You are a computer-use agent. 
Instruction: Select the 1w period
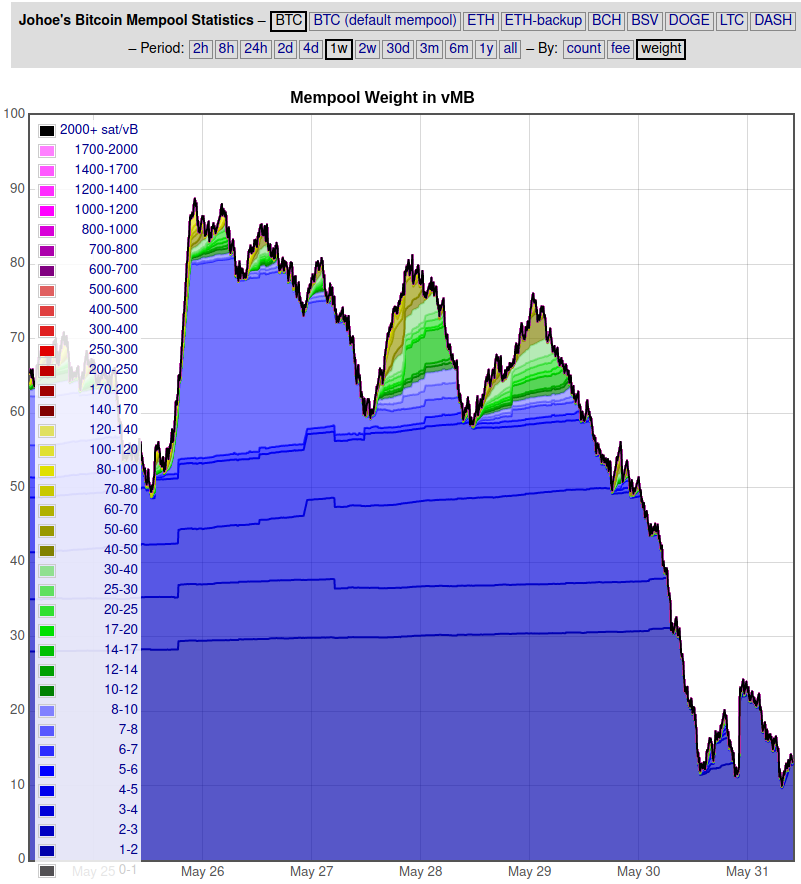pos(339,49)
